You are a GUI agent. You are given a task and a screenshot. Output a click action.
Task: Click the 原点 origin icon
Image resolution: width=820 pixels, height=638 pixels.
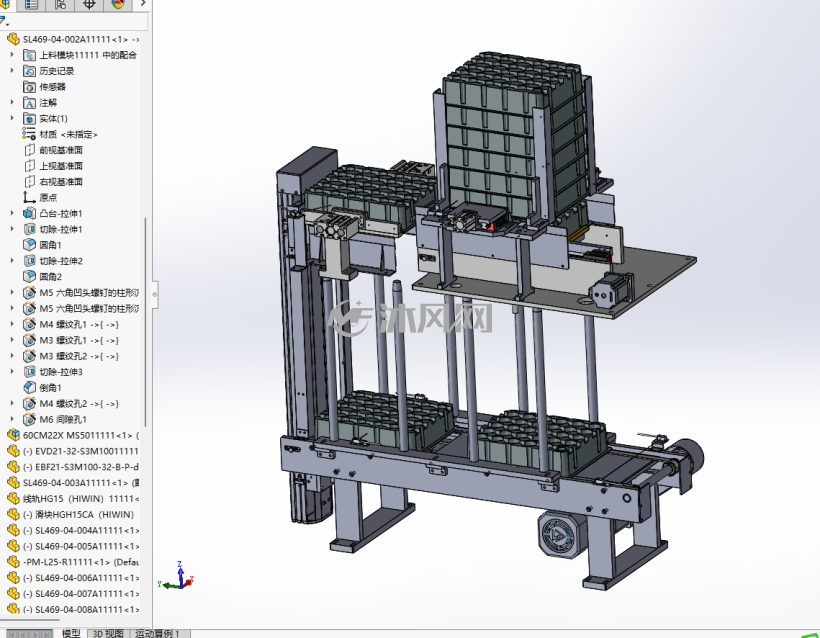[29, 197]
